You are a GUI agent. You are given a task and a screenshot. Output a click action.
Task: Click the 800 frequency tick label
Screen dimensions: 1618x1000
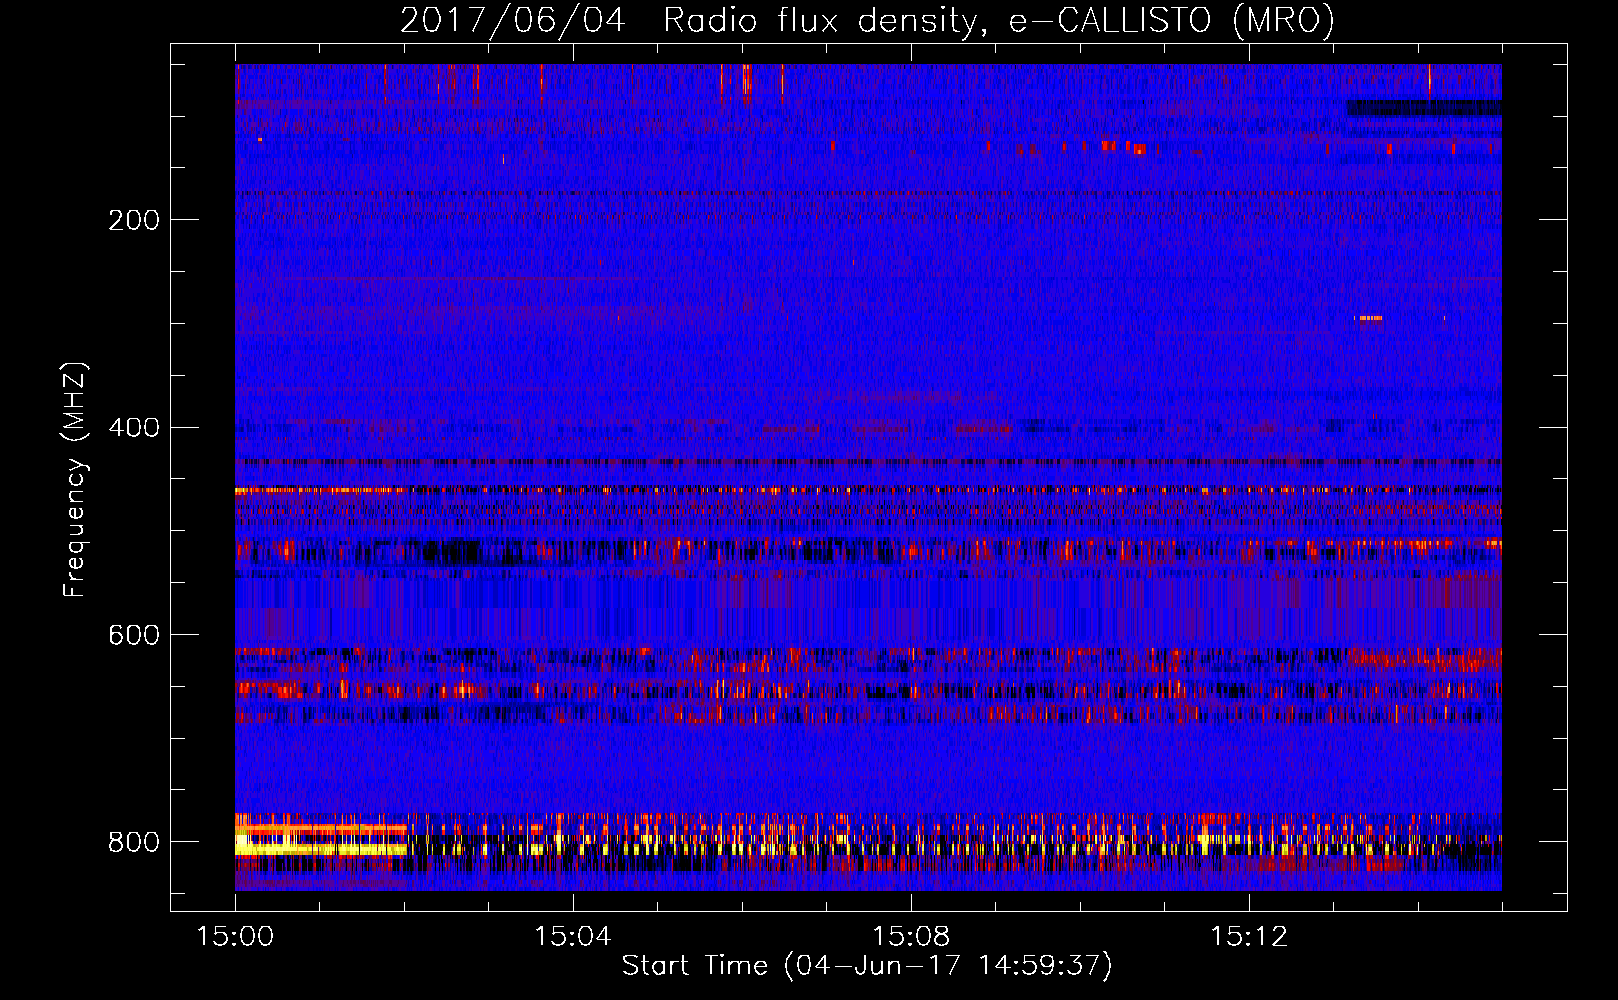click(134, 842)
